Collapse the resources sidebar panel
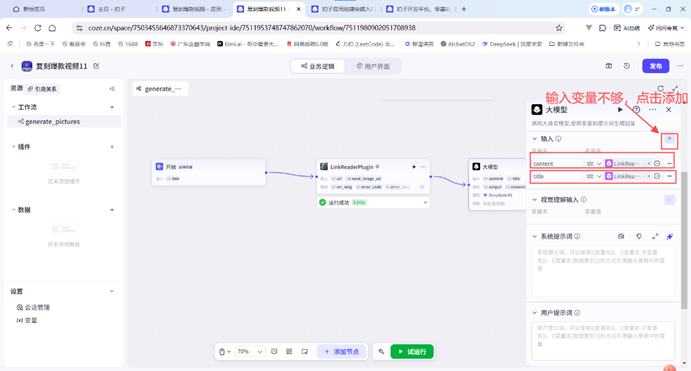 112,89
